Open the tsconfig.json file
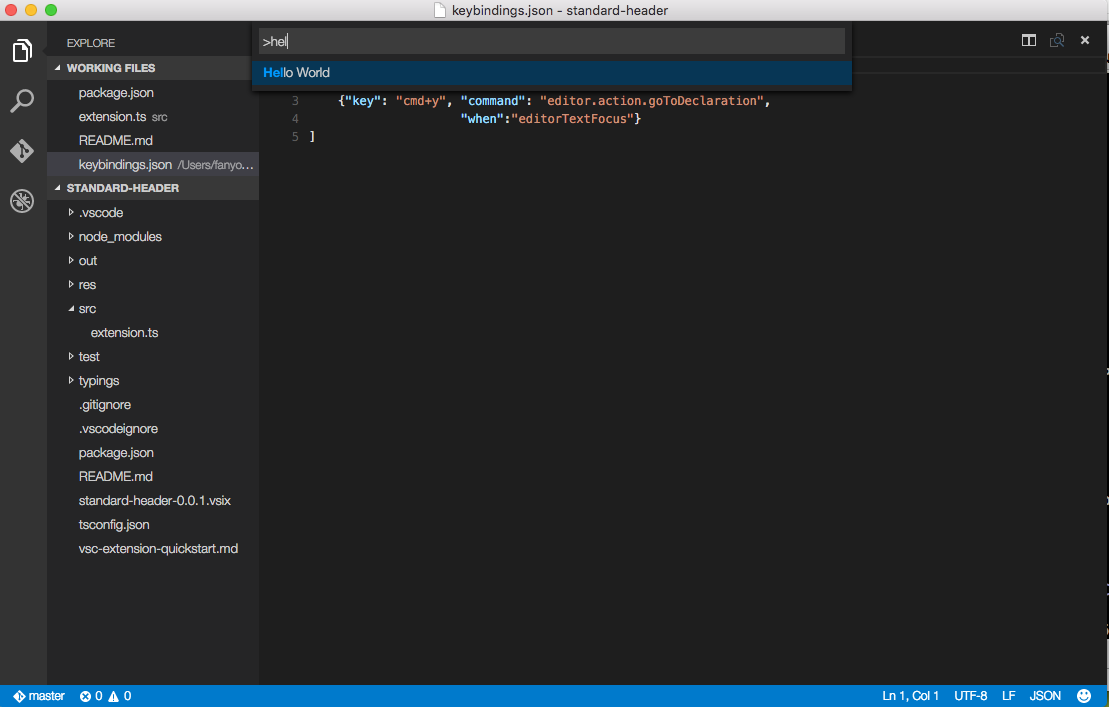This screenshot has width=1109, height=707. coord(153,525)
